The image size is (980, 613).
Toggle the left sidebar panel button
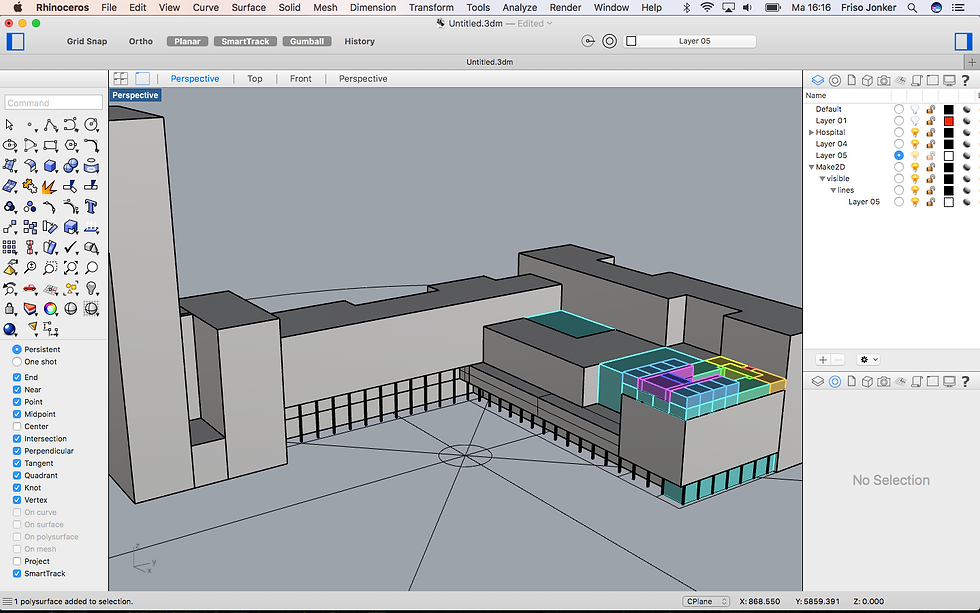click(x=16, y=41)
